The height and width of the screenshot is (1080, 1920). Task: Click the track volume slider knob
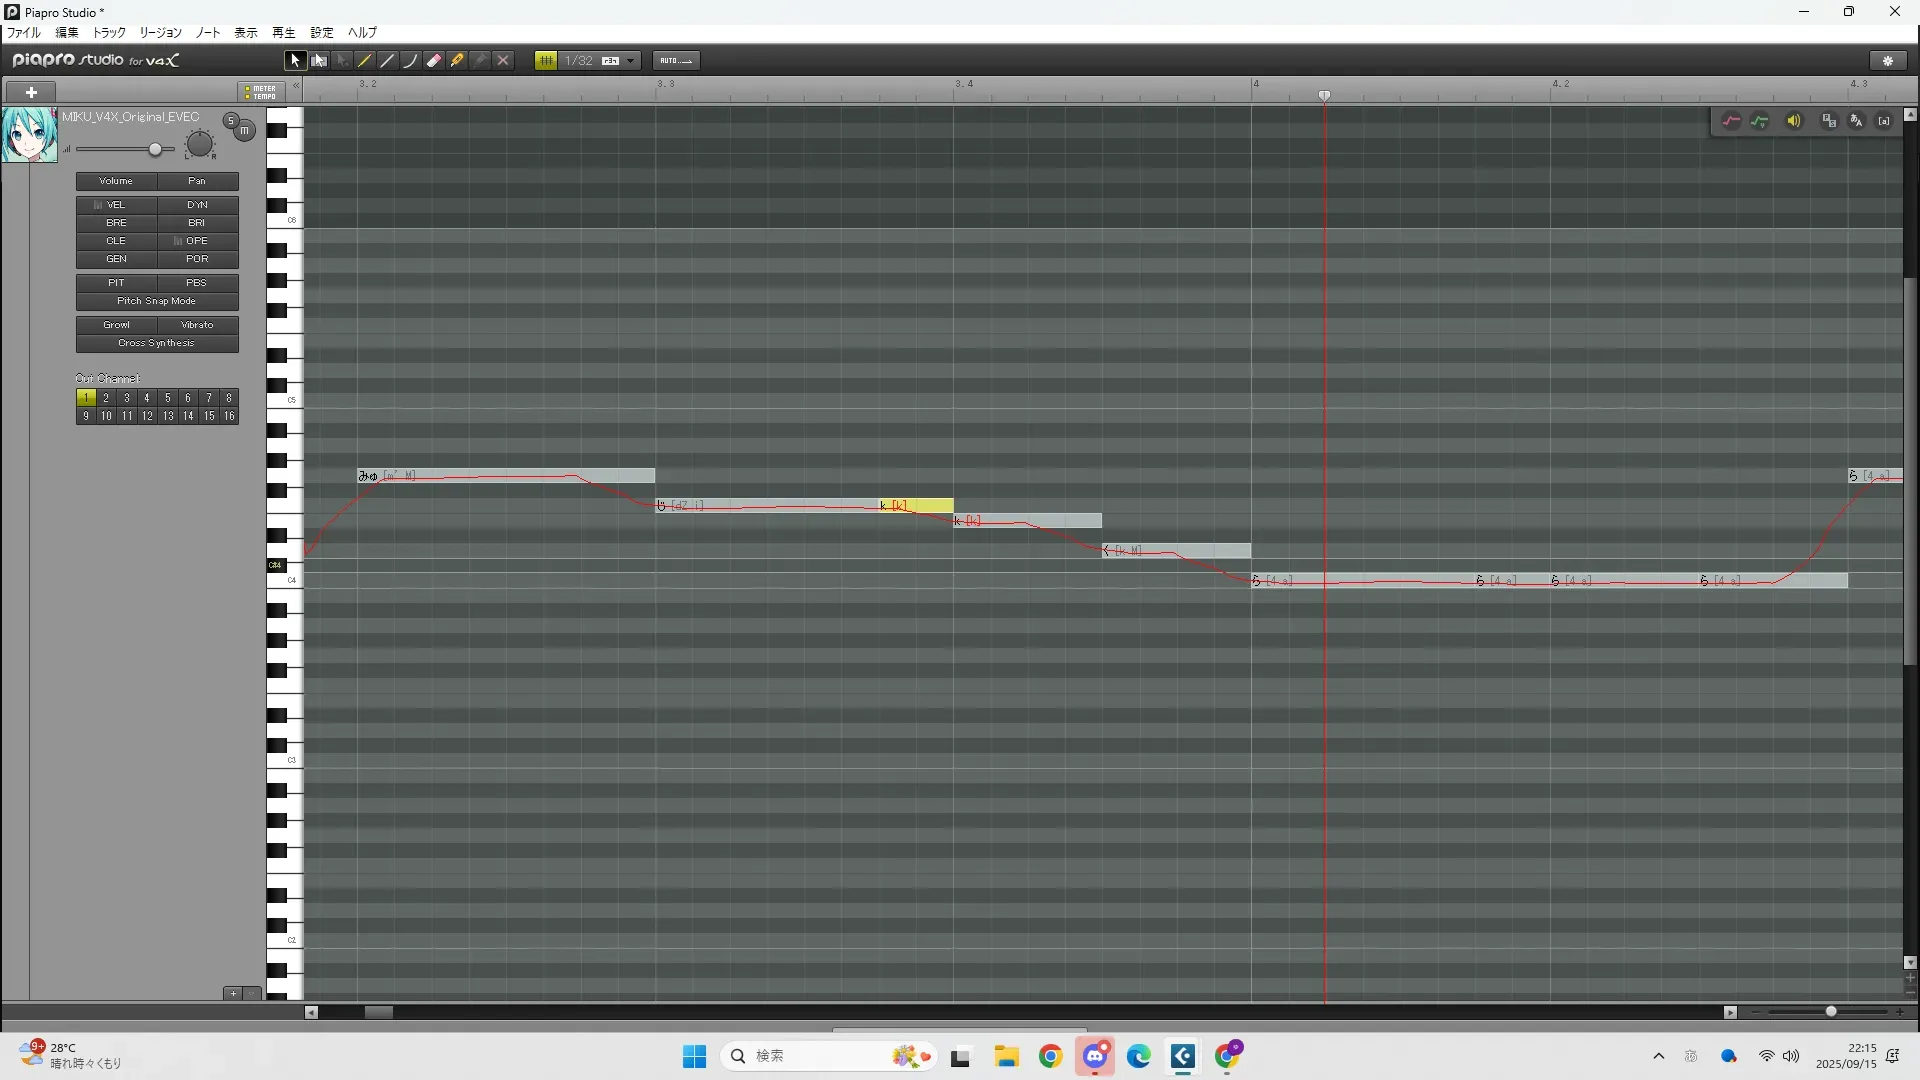[x=155, y=150]
